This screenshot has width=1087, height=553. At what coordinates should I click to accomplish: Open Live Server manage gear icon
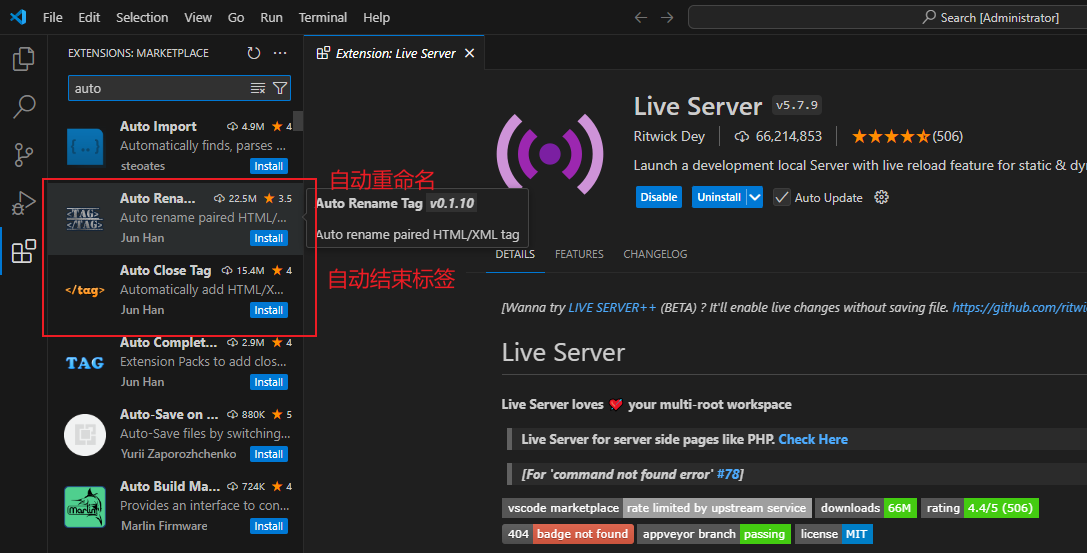[x=881, y=198]
